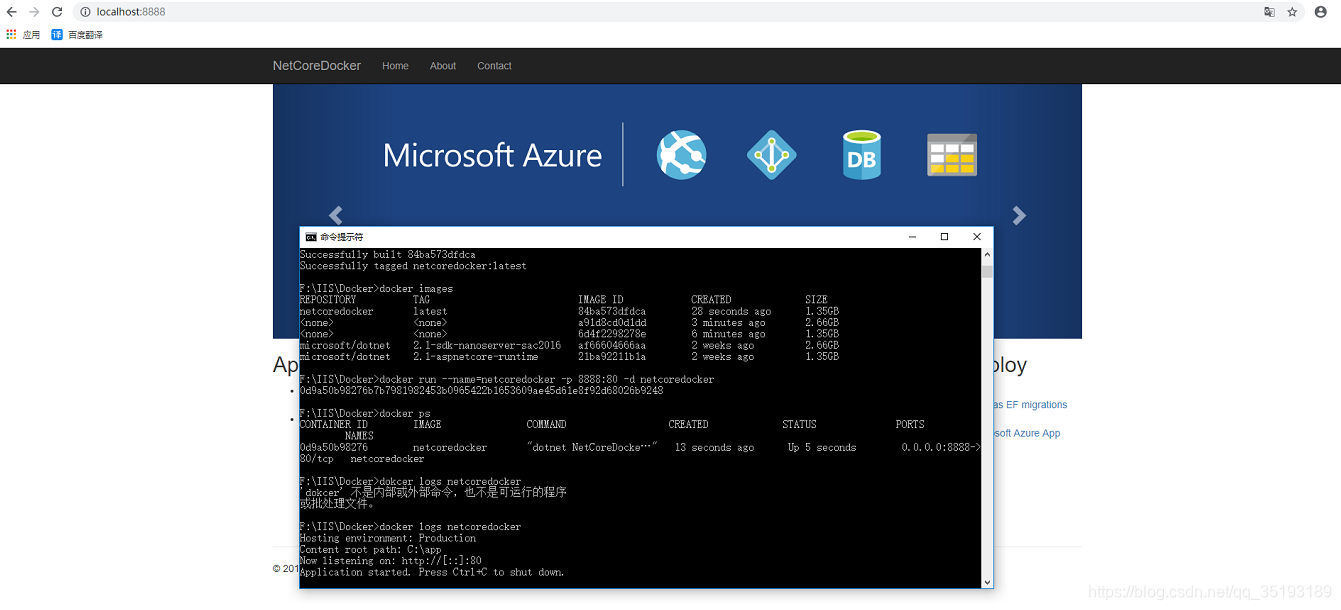The height and width of the screenshot is (610, 1341).
Task: Open the Apps grid bookmark
Action: point(23,35)
